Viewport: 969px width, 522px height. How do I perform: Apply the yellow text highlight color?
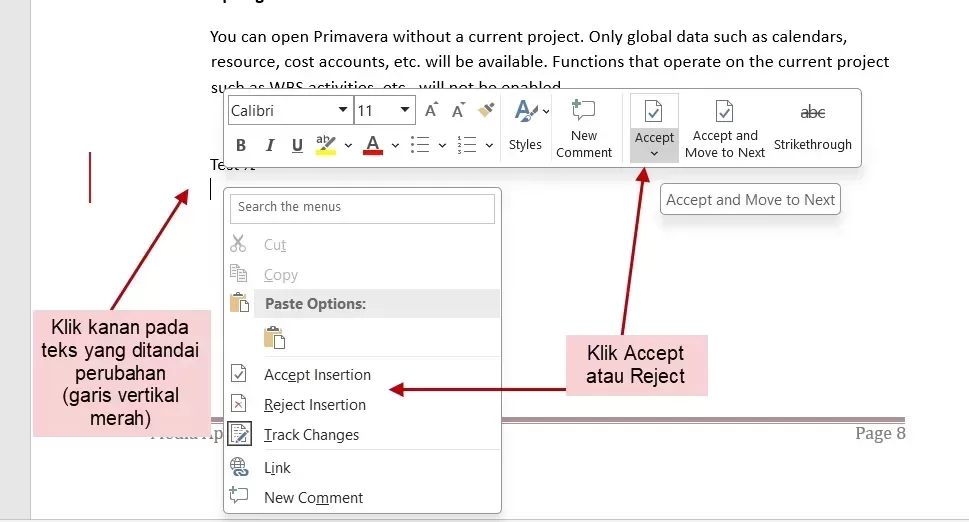tap(326, 146)
